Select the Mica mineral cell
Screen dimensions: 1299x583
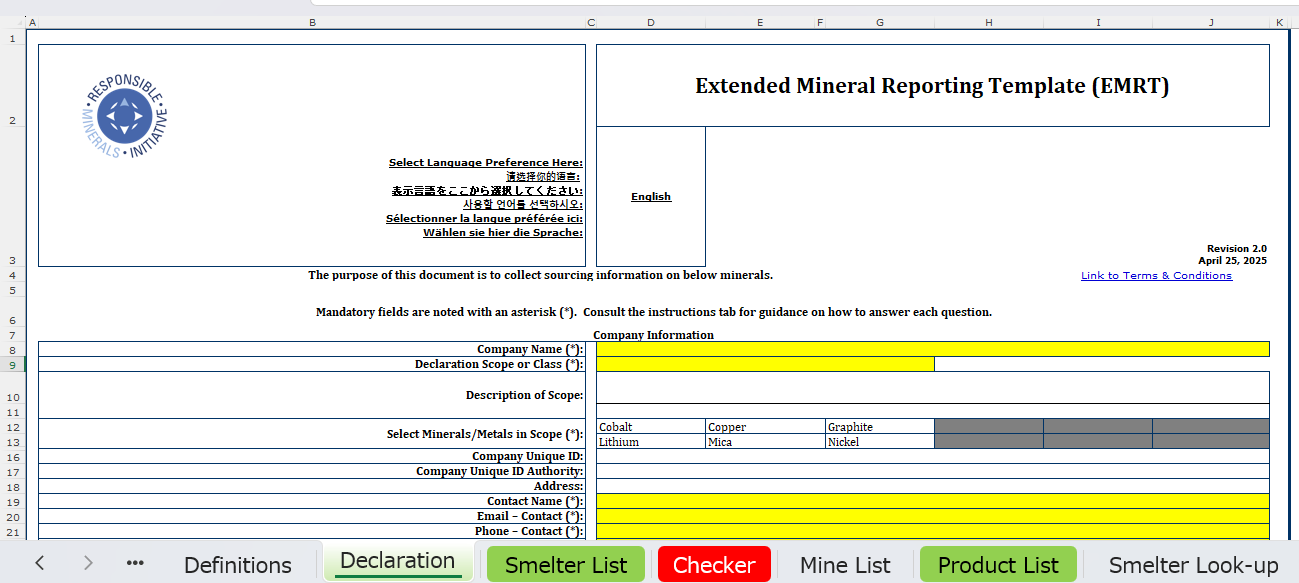tap(765, 441)
